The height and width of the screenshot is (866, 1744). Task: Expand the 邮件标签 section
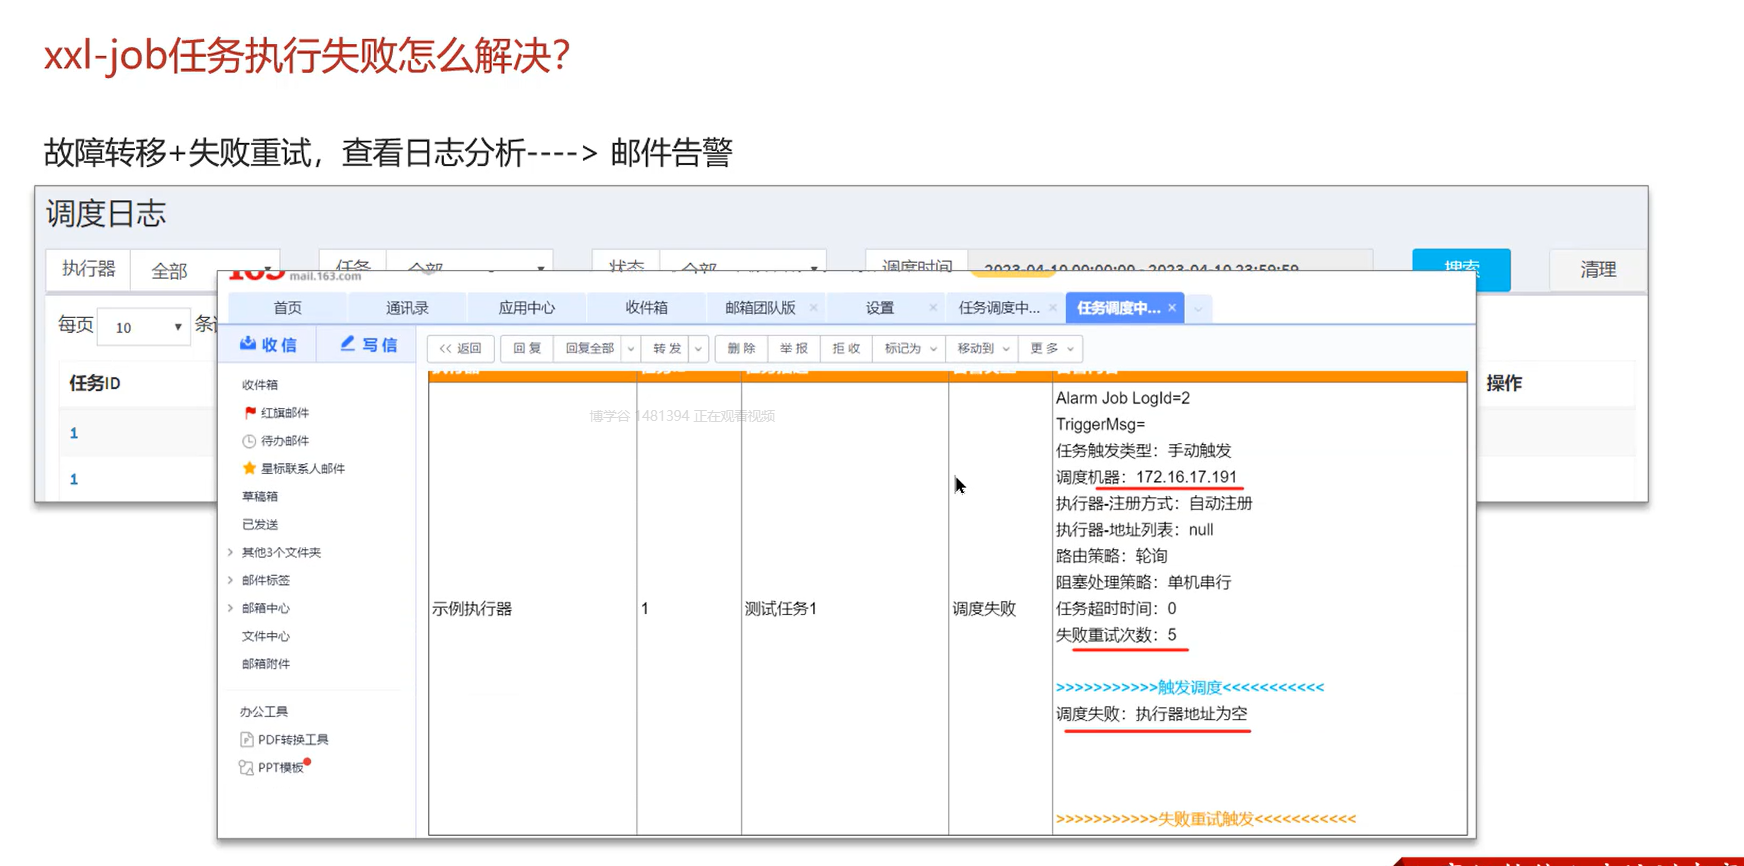231,580
